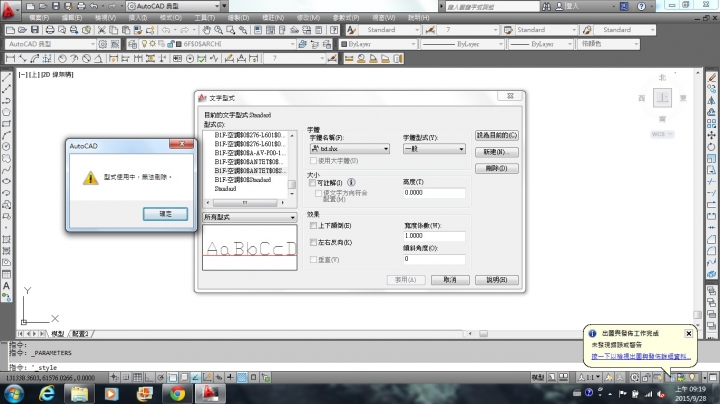Toggle Lineweight display in status bar
The height and width of the screenshot is (404, 720).
pos(230,377)
